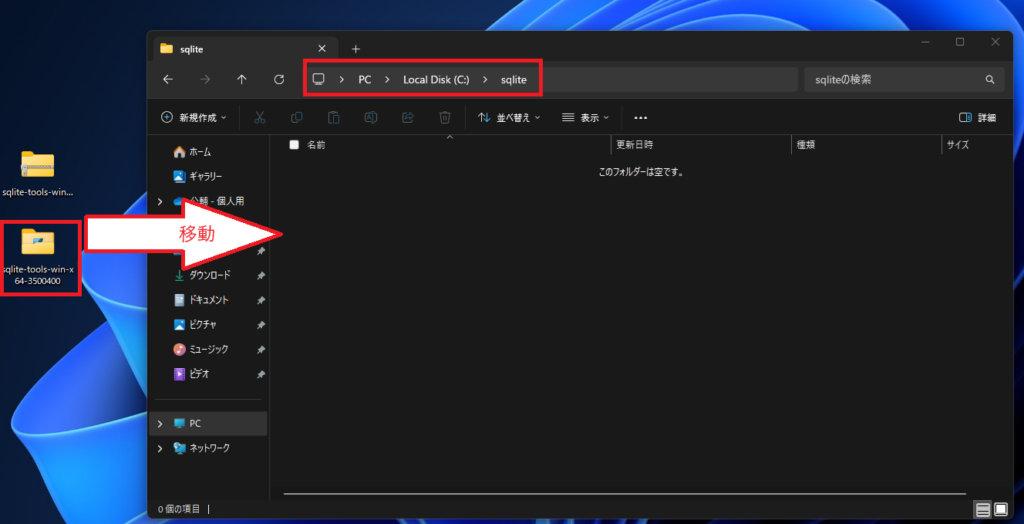Screen dimensions: 1024x524
Task: Click chevron after Local Disk (C:)
Action: (485, 80)
